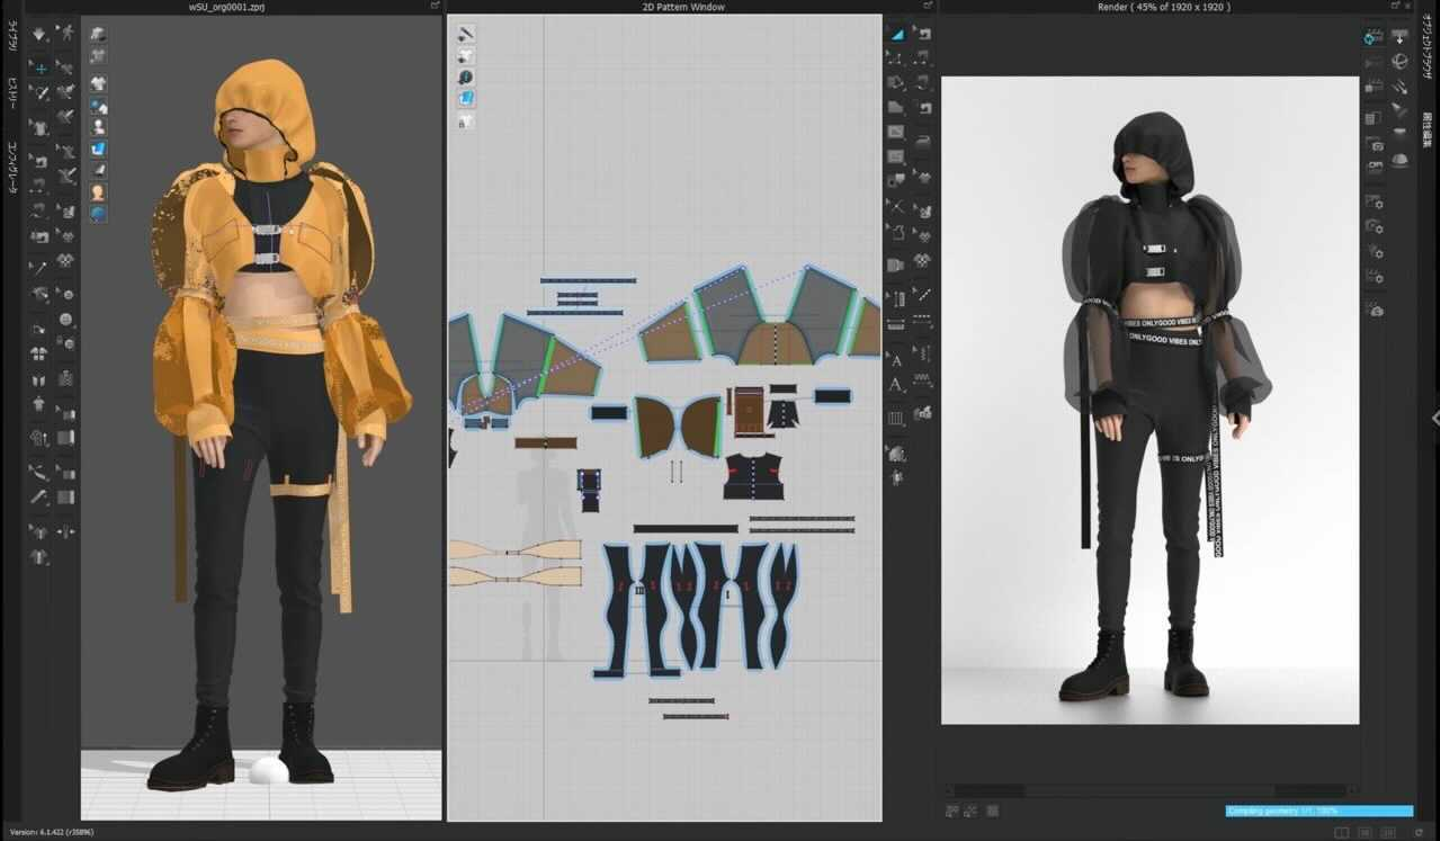
Task: Click the refresh icon in bottom status bar
Action: coord(1418,832)
